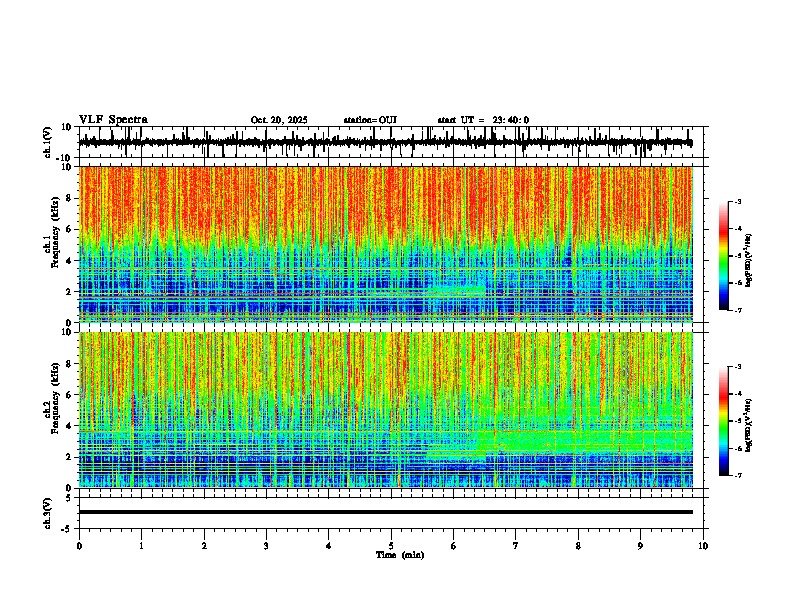Click time axis tick label "7"
792x612 pixels.
coord(516,546)
